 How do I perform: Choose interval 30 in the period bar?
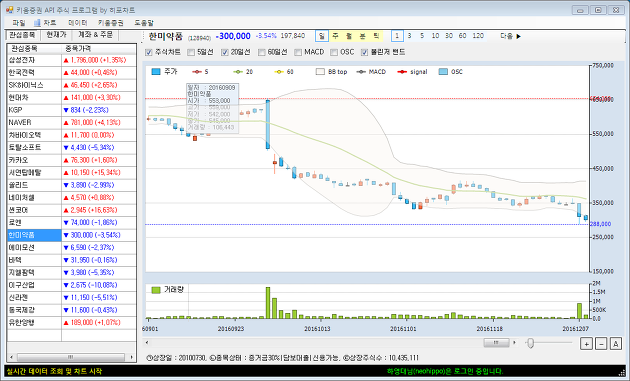(449, 36)
